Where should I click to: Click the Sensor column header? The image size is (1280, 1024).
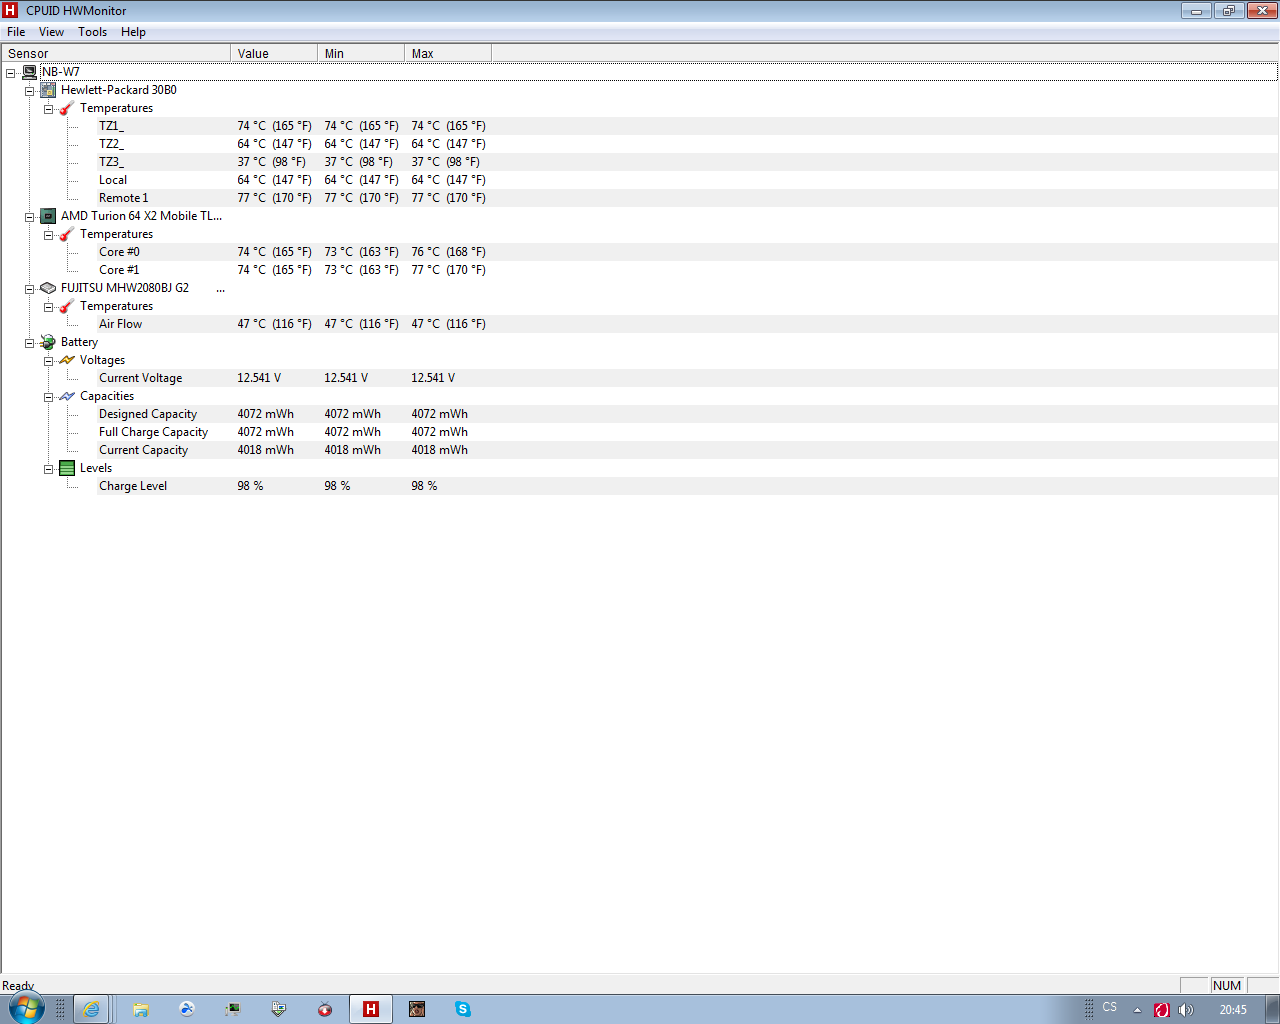pos(116,53)
